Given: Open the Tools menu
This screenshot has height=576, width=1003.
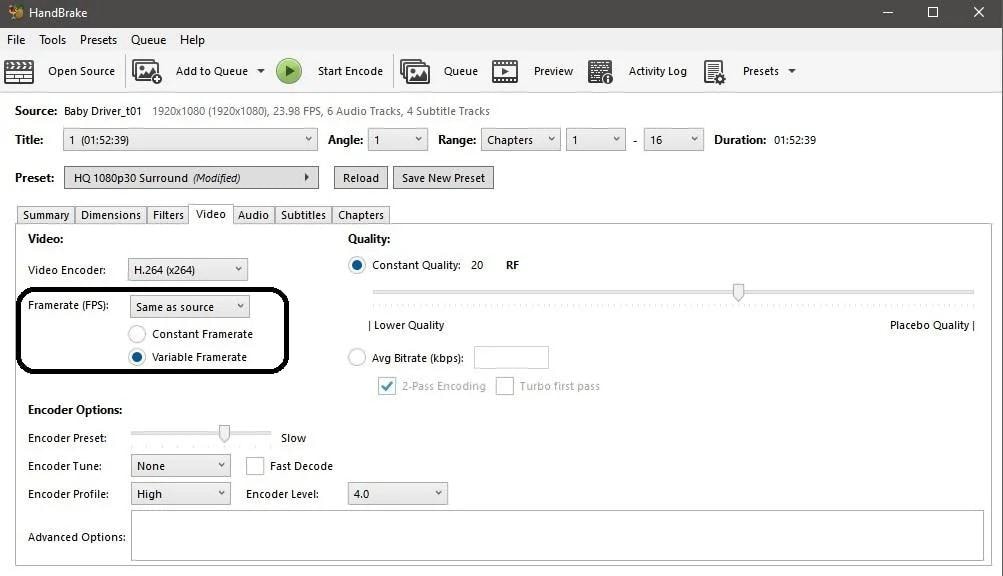Looking at the screenshot, I should (52, 40).
